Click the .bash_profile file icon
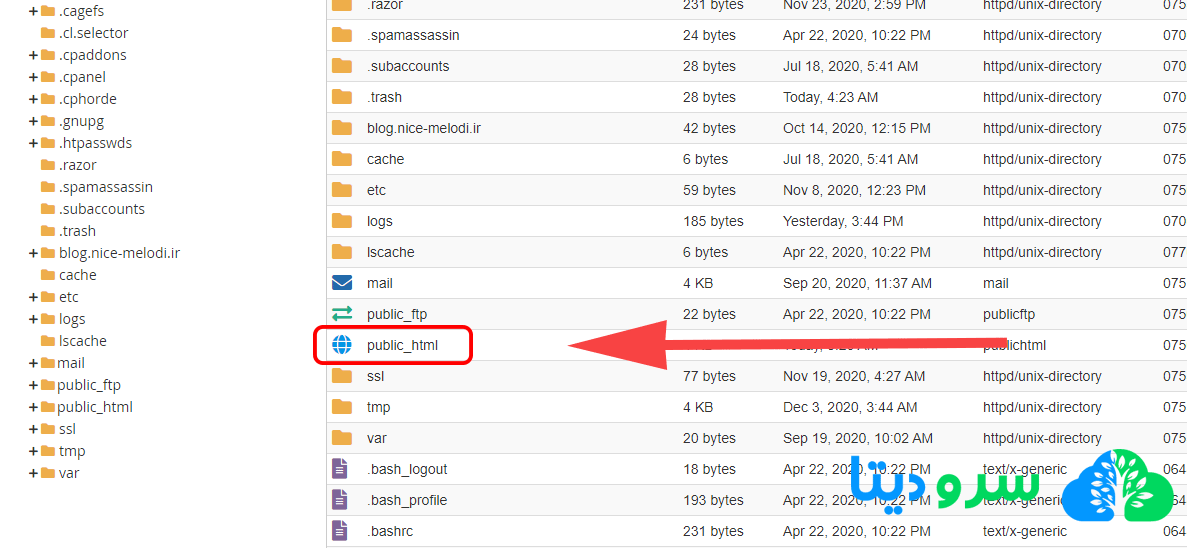This screenshot has width=1187, height=548. 342,500
